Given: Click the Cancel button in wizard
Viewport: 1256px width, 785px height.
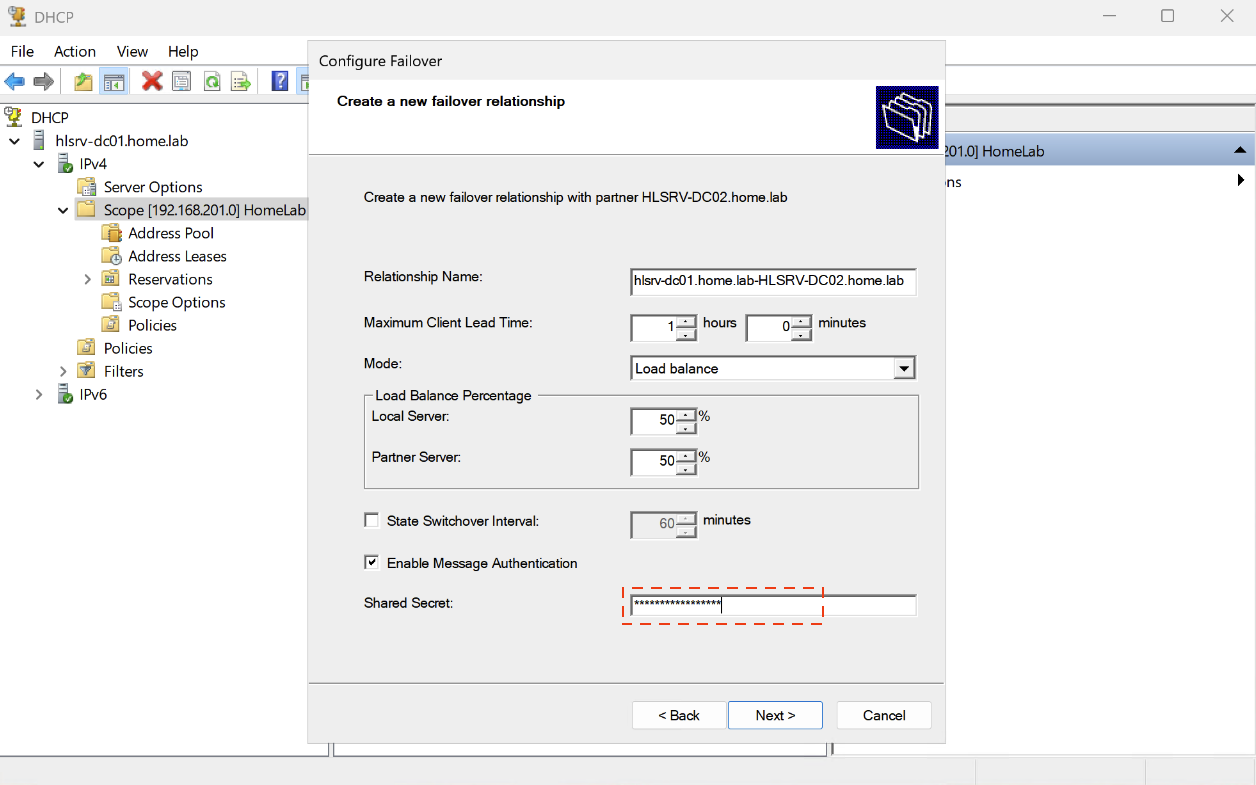Looking at the screenshot, I should pyautogui.click(x=884, y=715).
